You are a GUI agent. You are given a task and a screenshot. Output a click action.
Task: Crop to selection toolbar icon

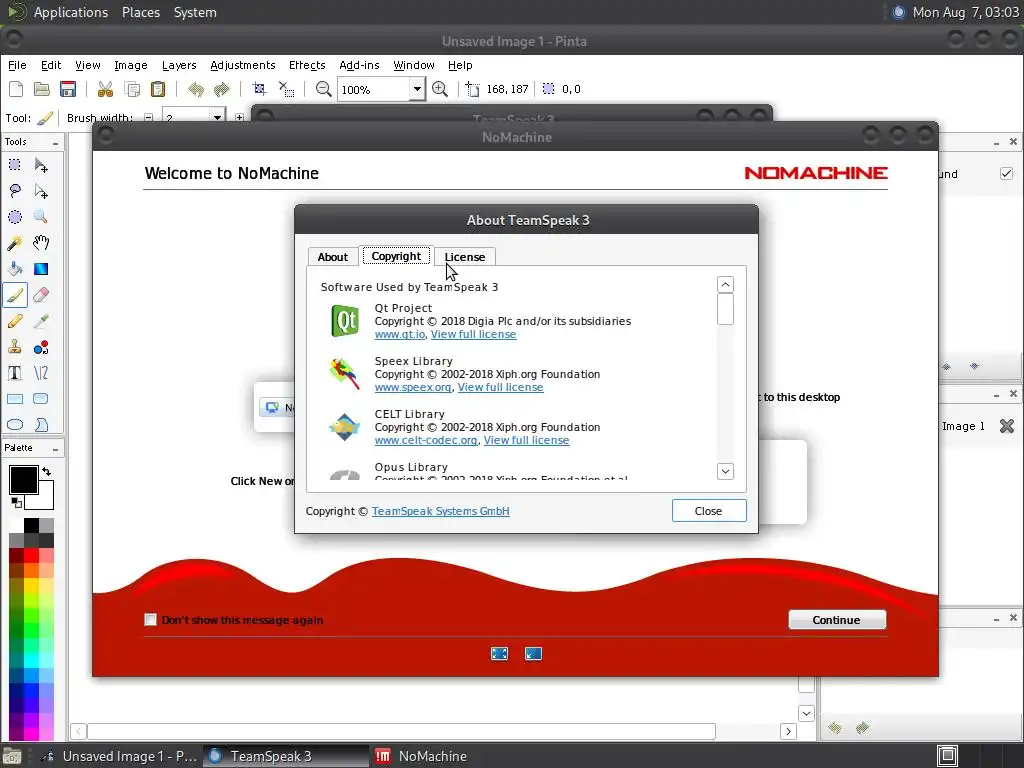(259, 89)
